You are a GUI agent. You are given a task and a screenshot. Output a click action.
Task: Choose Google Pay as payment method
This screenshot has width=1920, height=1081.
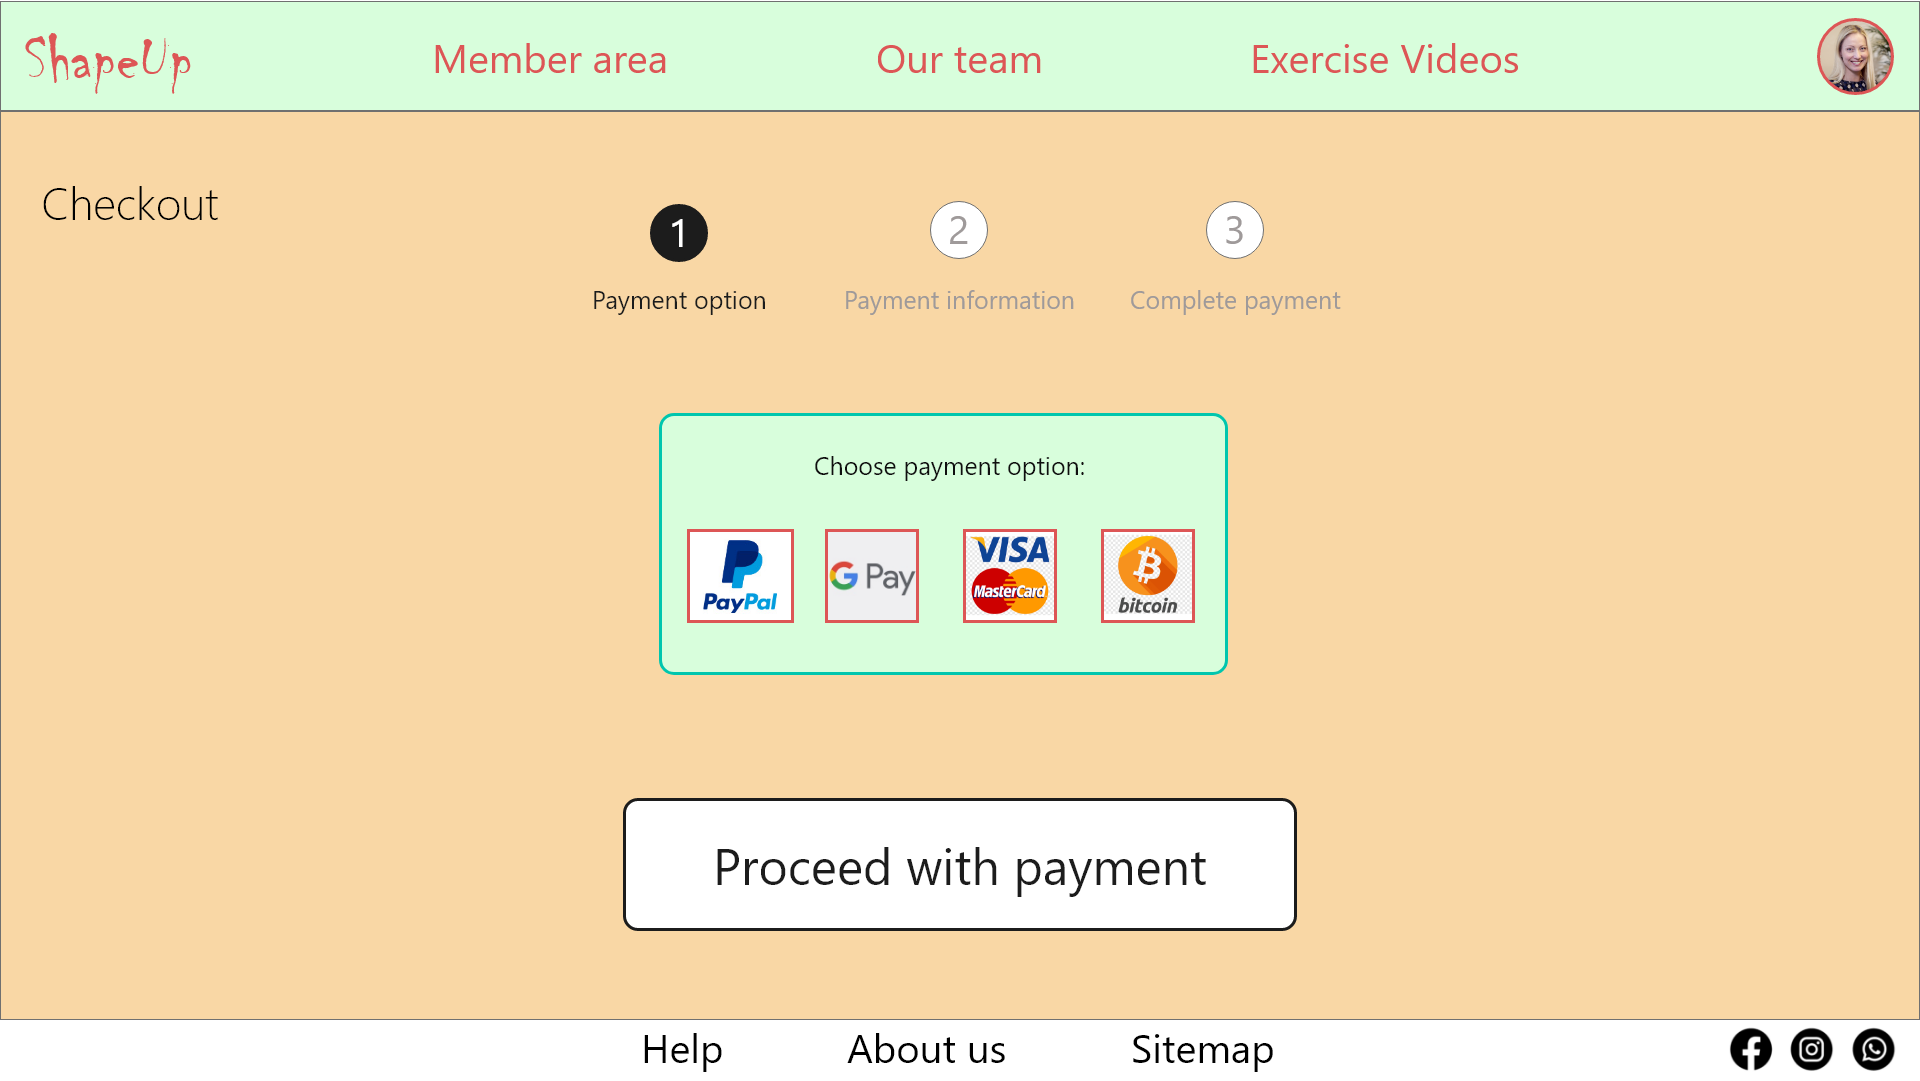[x=872, y=576]
